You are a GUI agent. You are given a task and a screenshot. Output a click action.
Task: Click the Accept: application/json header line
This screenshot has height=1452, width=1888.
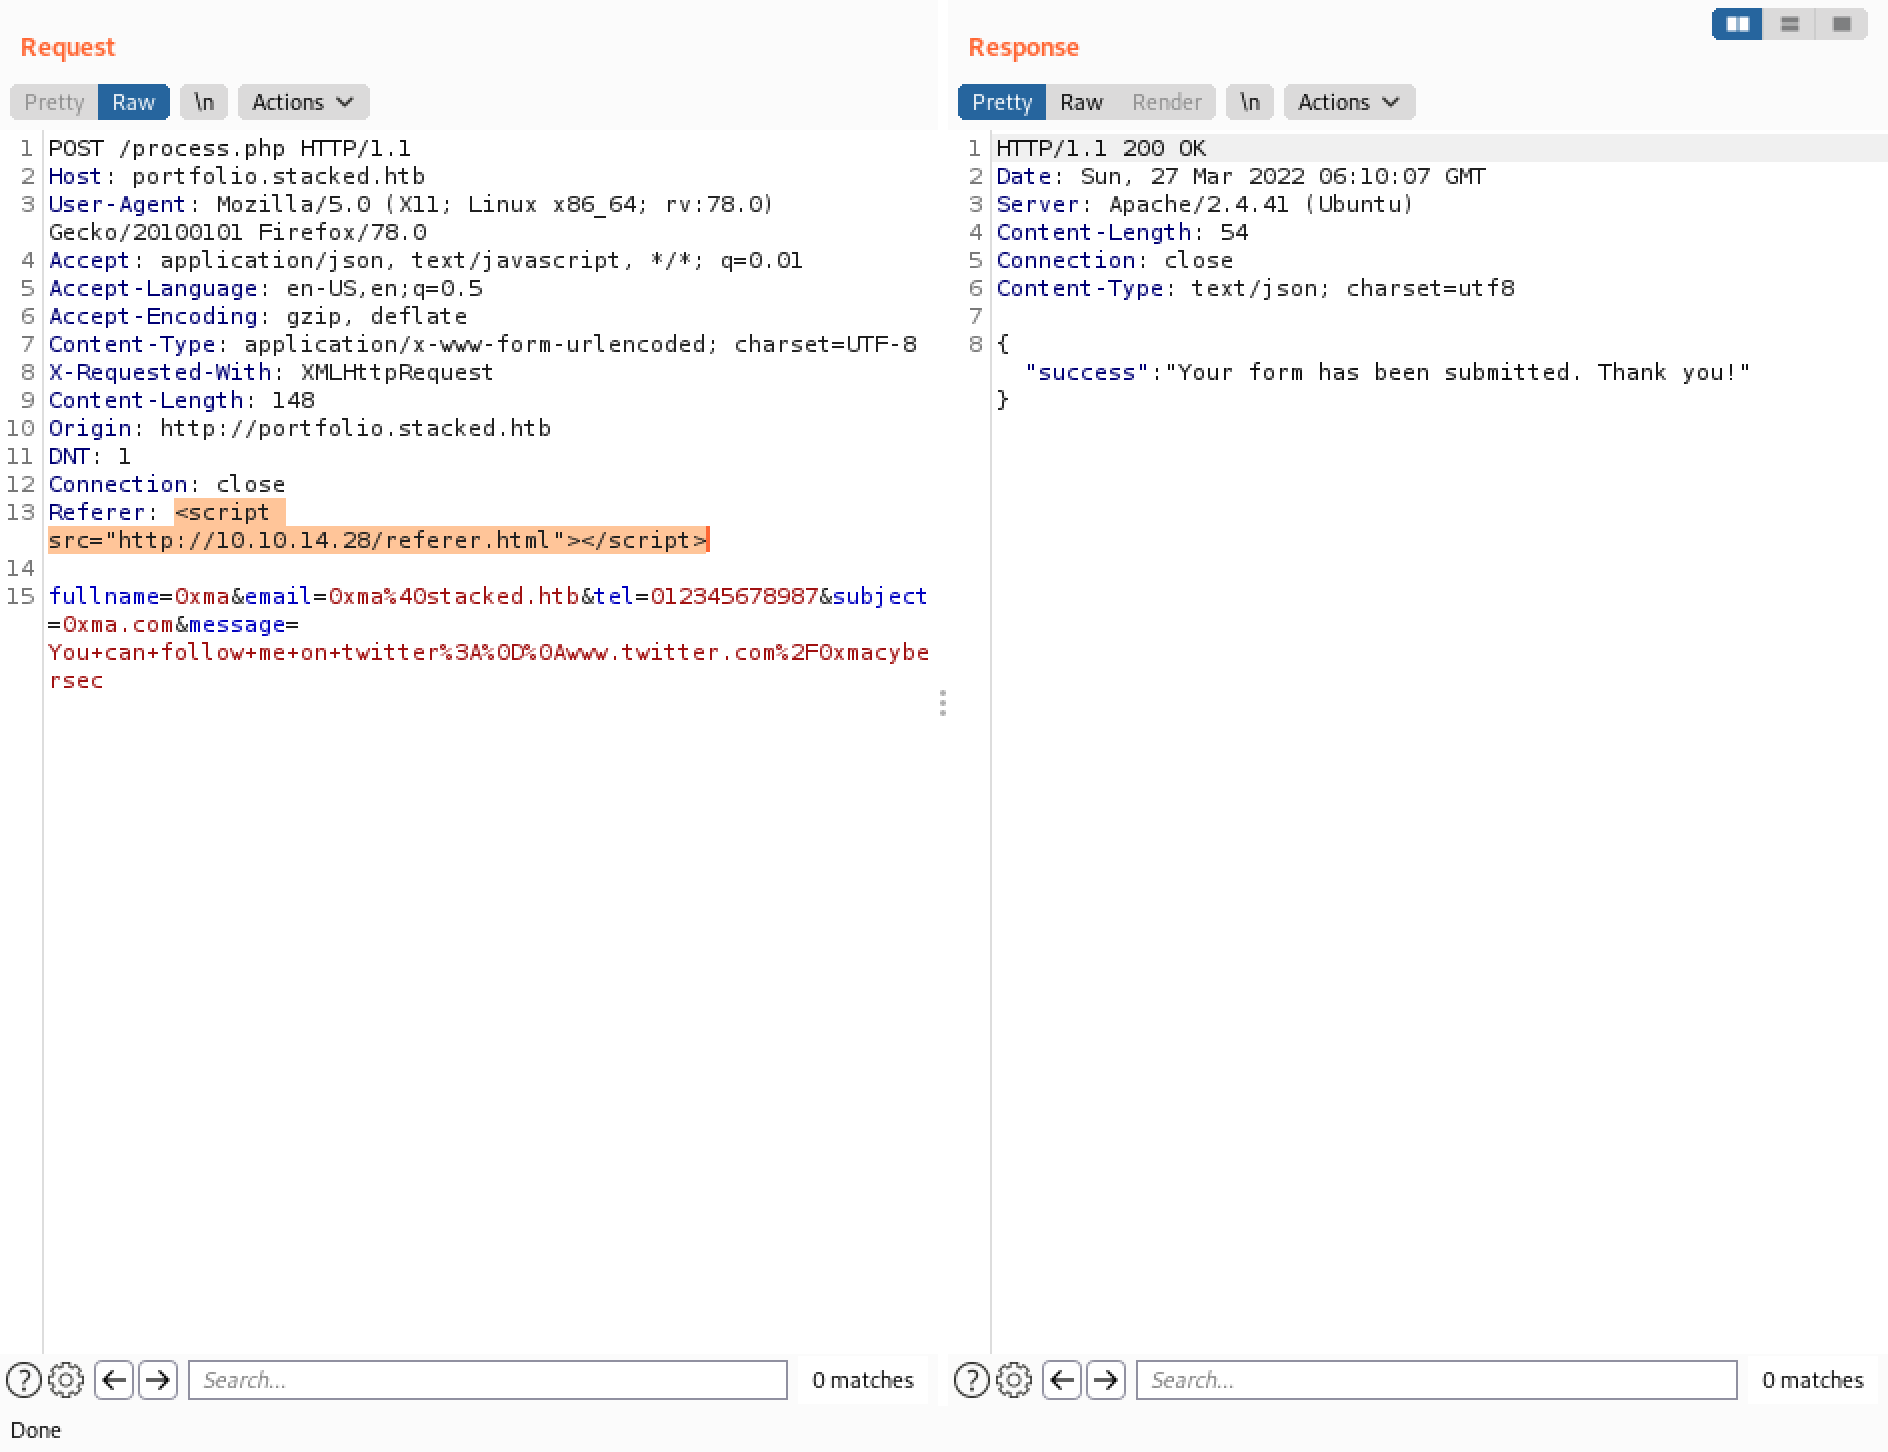426,260
